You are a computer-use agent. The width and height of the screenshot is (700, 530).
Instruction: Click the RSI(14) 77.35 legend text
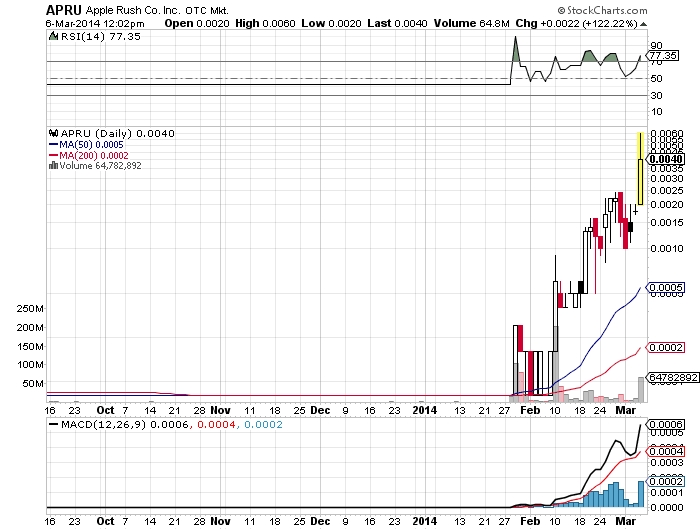(x=101, y=37)
